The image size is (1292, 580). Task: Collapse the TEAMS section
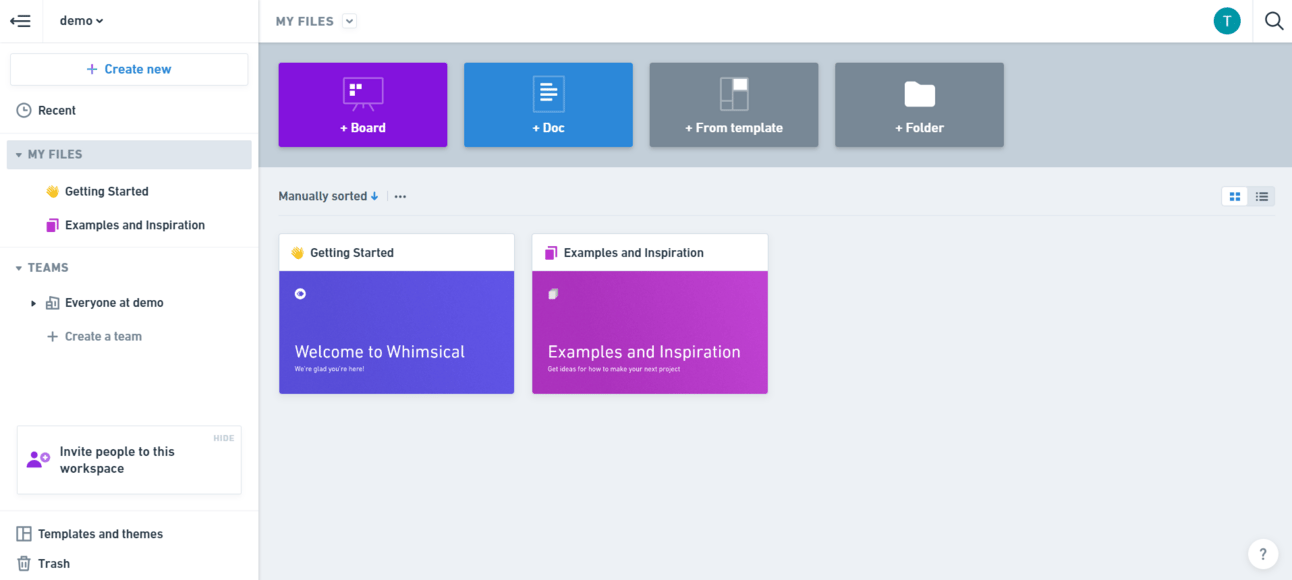coord(19,268)
